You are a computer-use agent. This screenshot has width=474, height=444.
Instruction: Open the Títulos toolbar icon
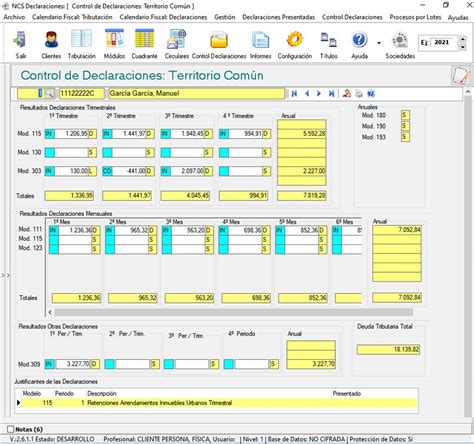click(x=329, y=40)
